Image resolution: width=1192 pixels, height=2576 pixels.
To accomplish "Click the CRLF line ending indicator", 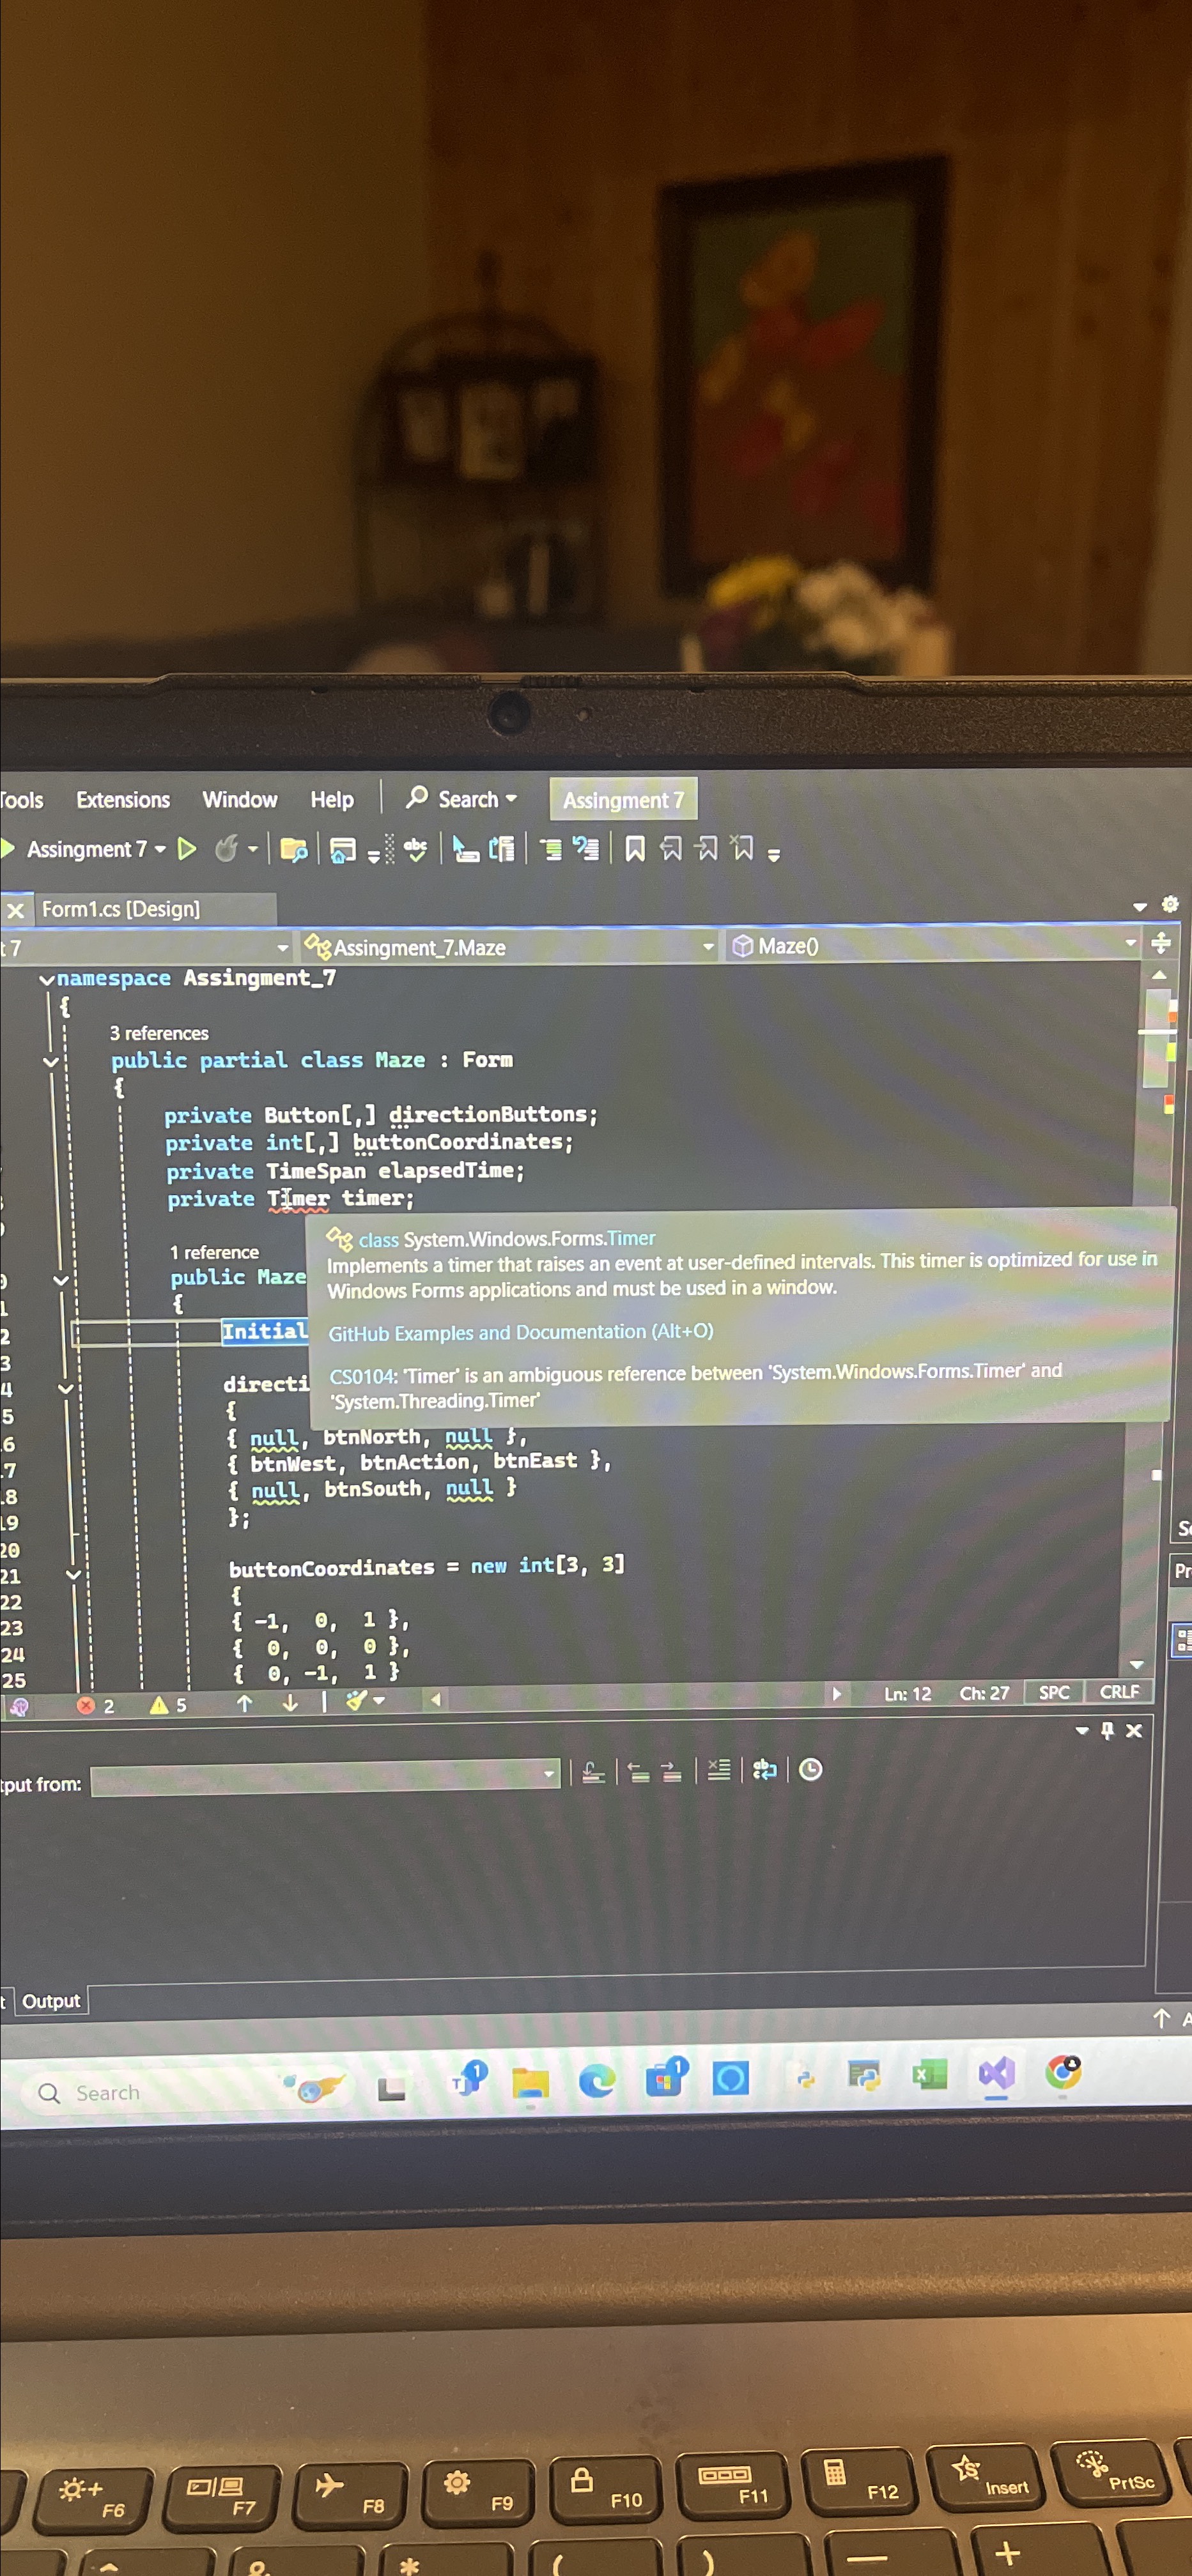I will [x=1119, y=1692].
